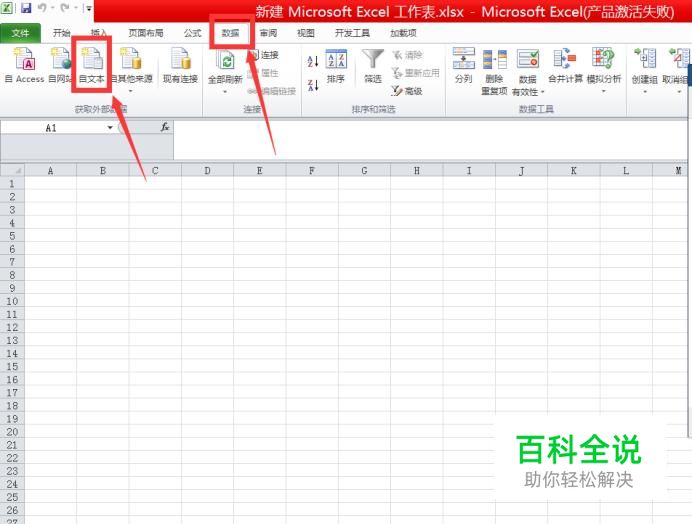Click Redo icon in quick access toolbar
This screenshot has width=692, height=524.
click(x=64, y=8)
